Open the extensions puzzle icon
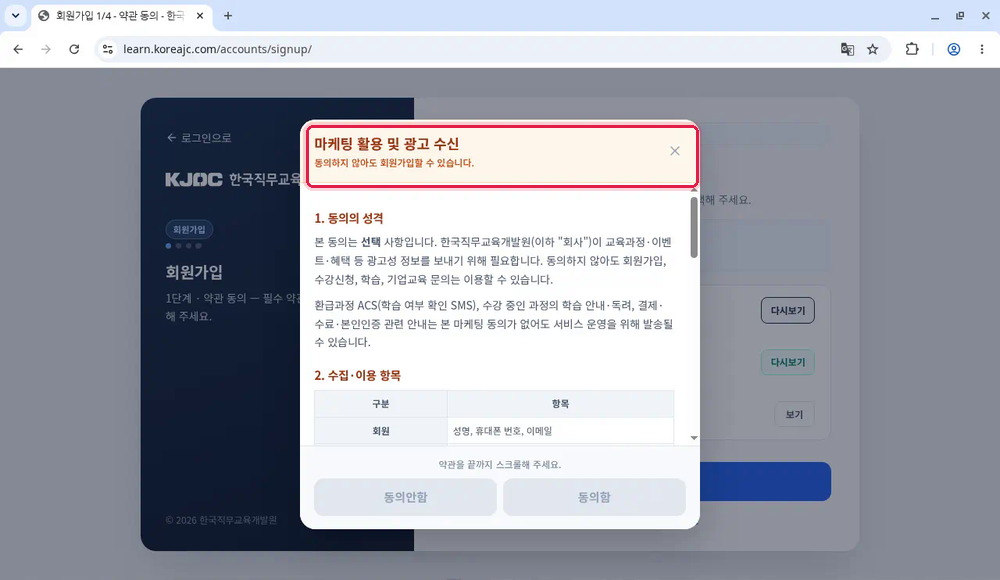This screenshot has width=1000, height=580. coord(912,49)
